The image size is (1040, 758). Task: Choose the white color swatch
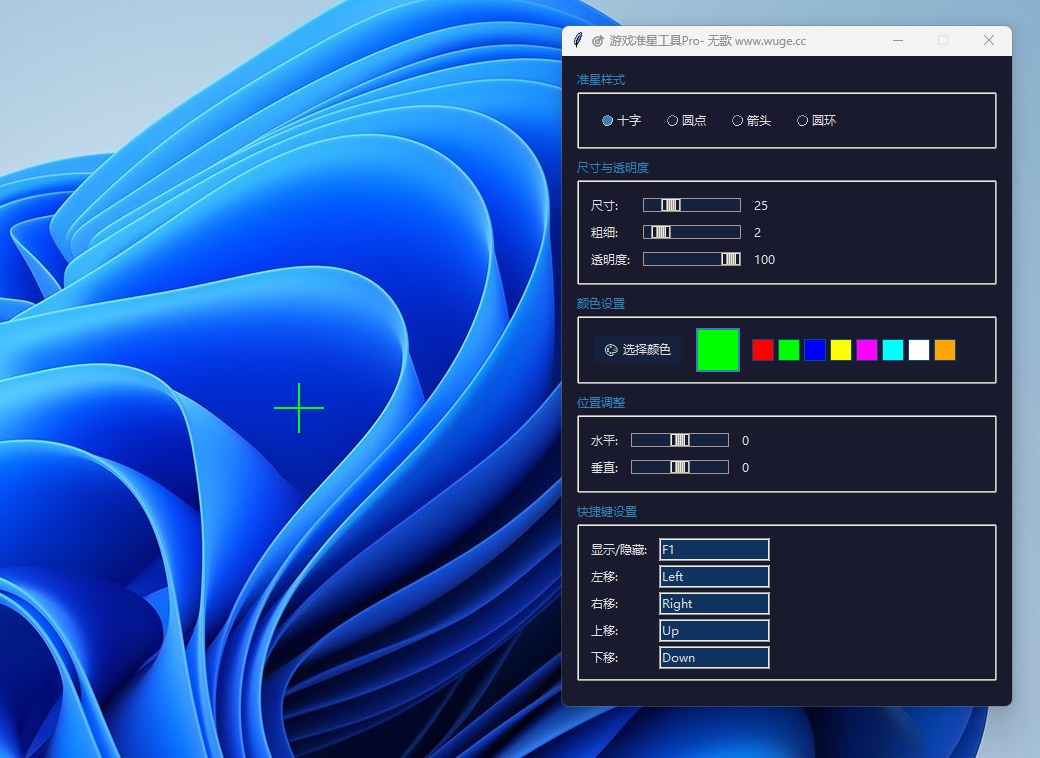coord(919,350)
